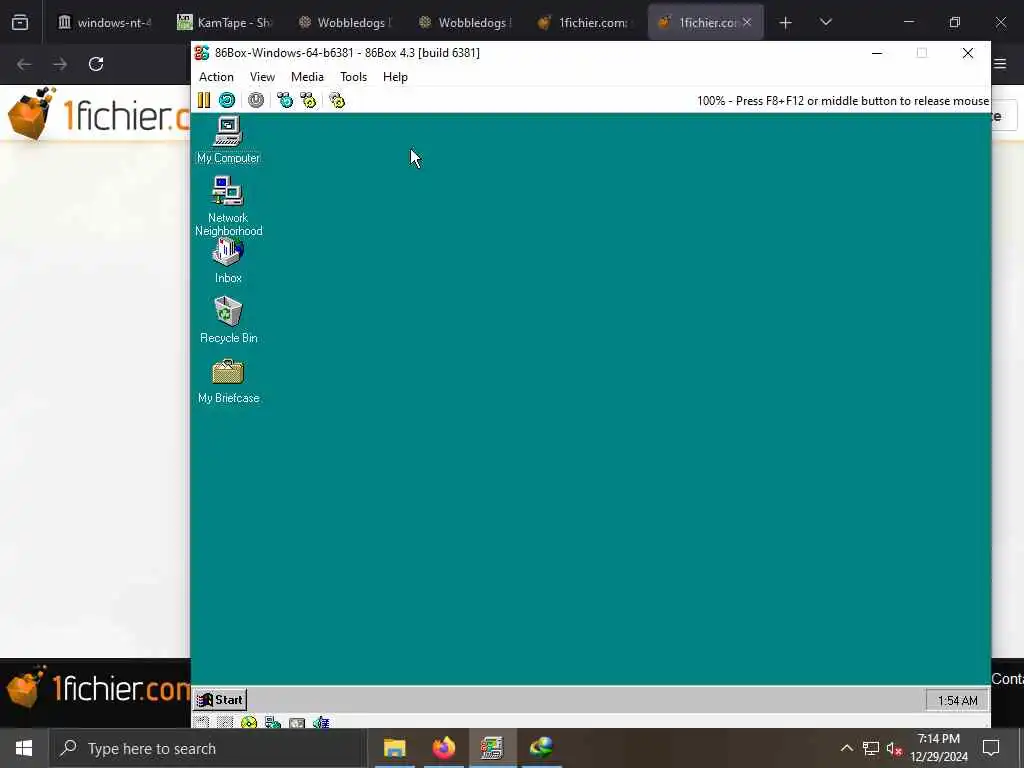Viewport: 1024px width, 768px height.
Task: Open the Action menu in 86Box
Action: coord(216,76)
